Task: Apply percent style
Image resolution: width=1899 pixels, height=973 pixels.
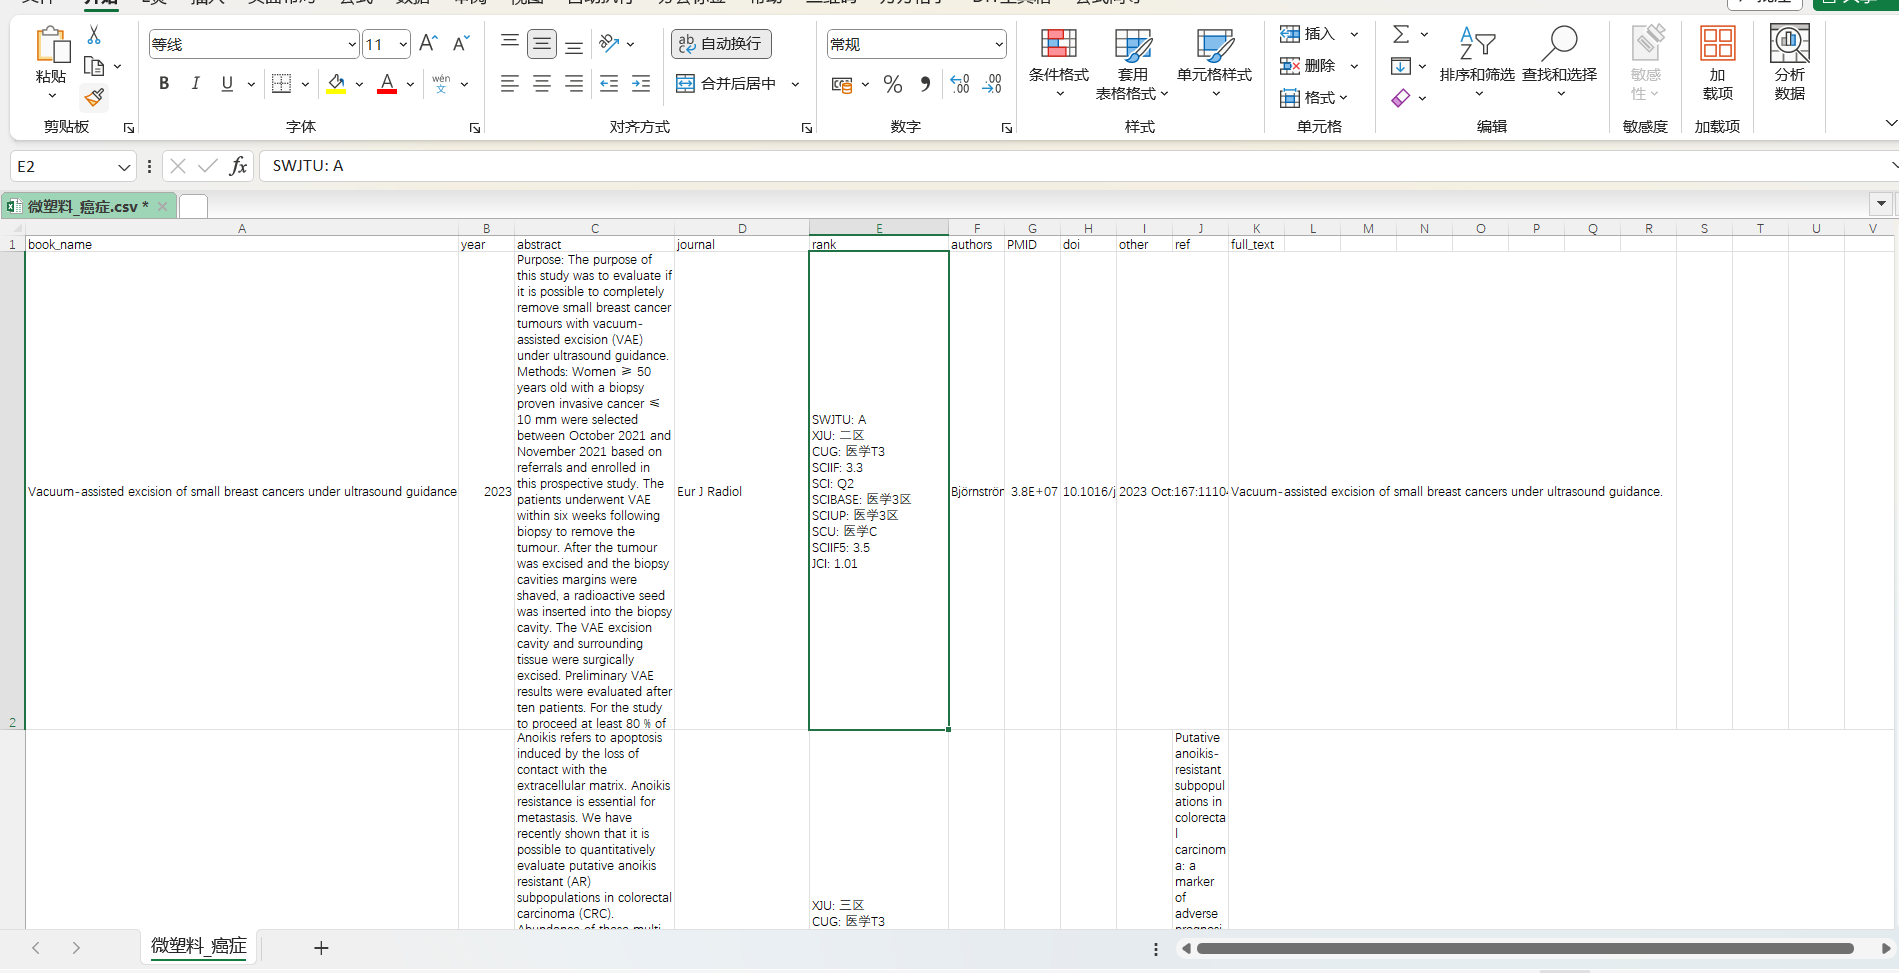Action: (x=893, y=84)
